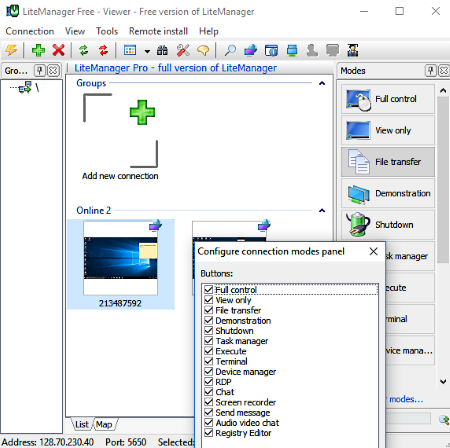
Task: Uncheck the Execute checkbox
Action: (x=209, y=351)
